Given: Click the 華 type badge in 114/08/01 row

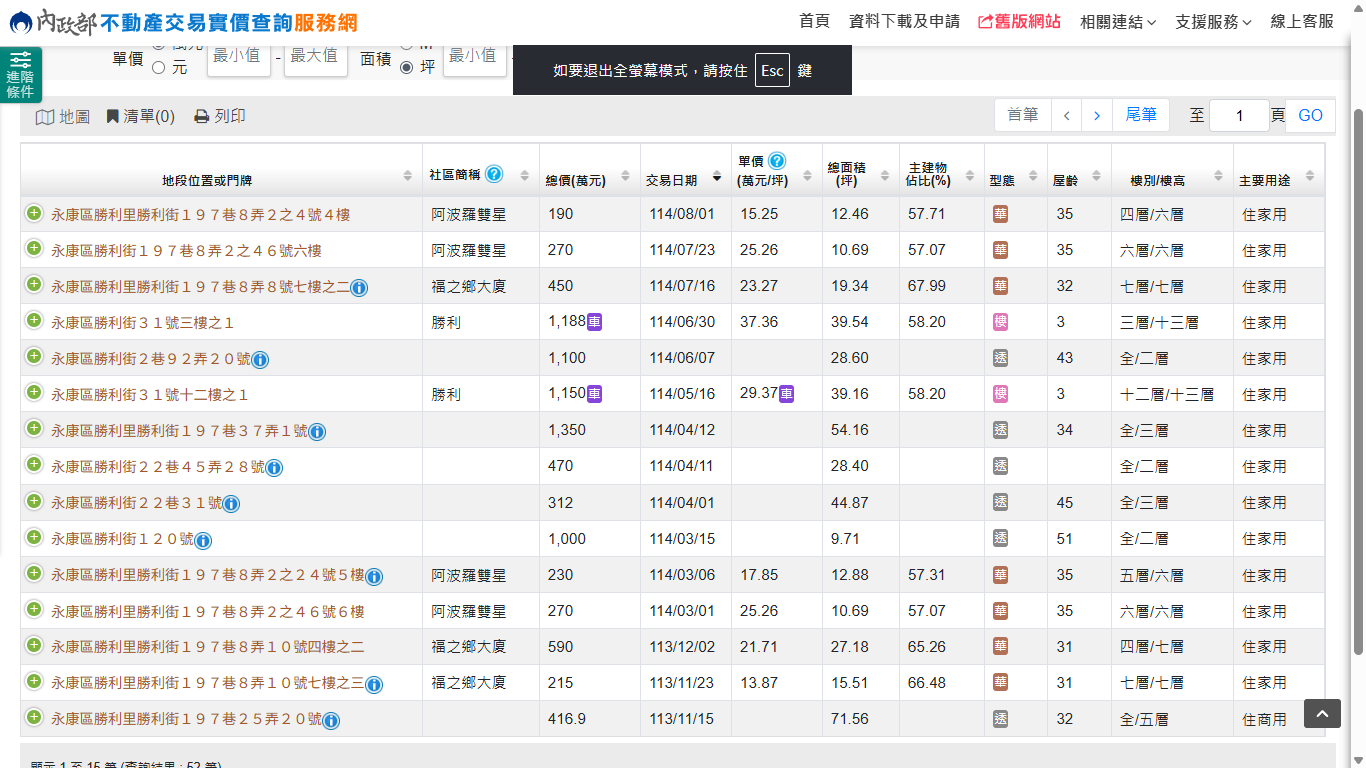Looking at the screenshot, I should (1000, 214).
